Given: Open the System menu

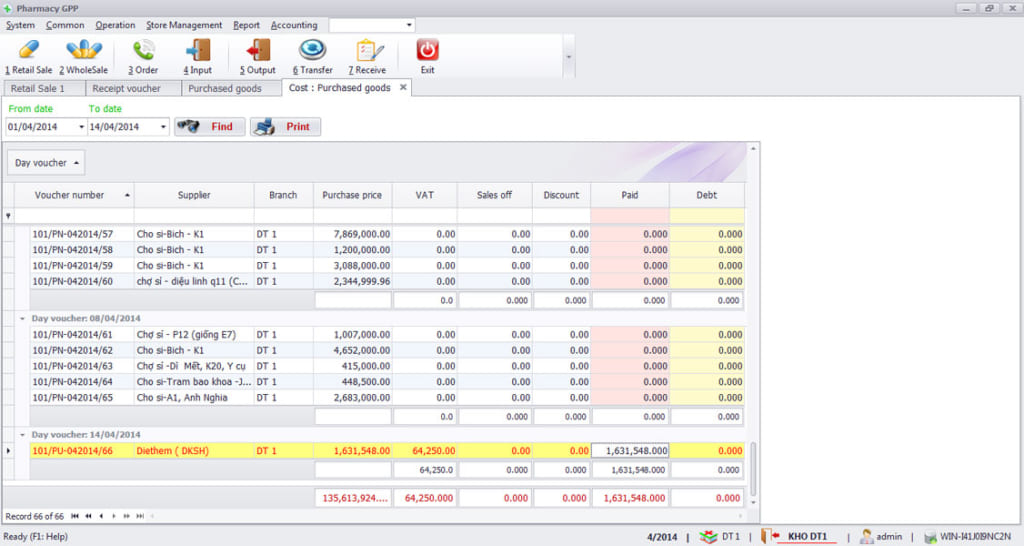Looking at the screenshot, I should tap(20, 25).
